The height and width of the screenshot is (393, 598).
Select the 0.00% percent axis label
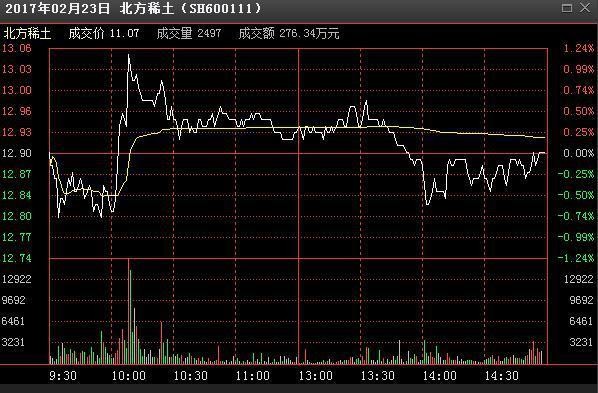(x=579, y=153)
